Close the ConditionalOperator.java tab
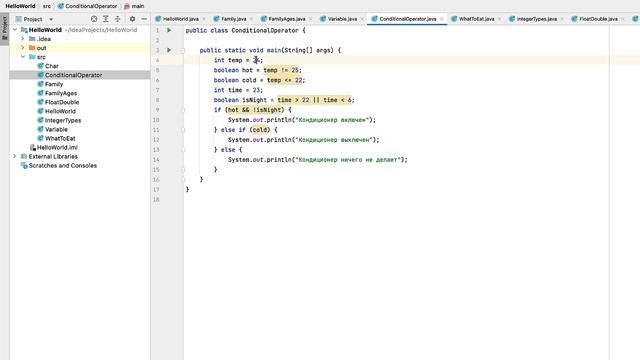The height and width of the screenshot is (360, 640). click(441, 19)
